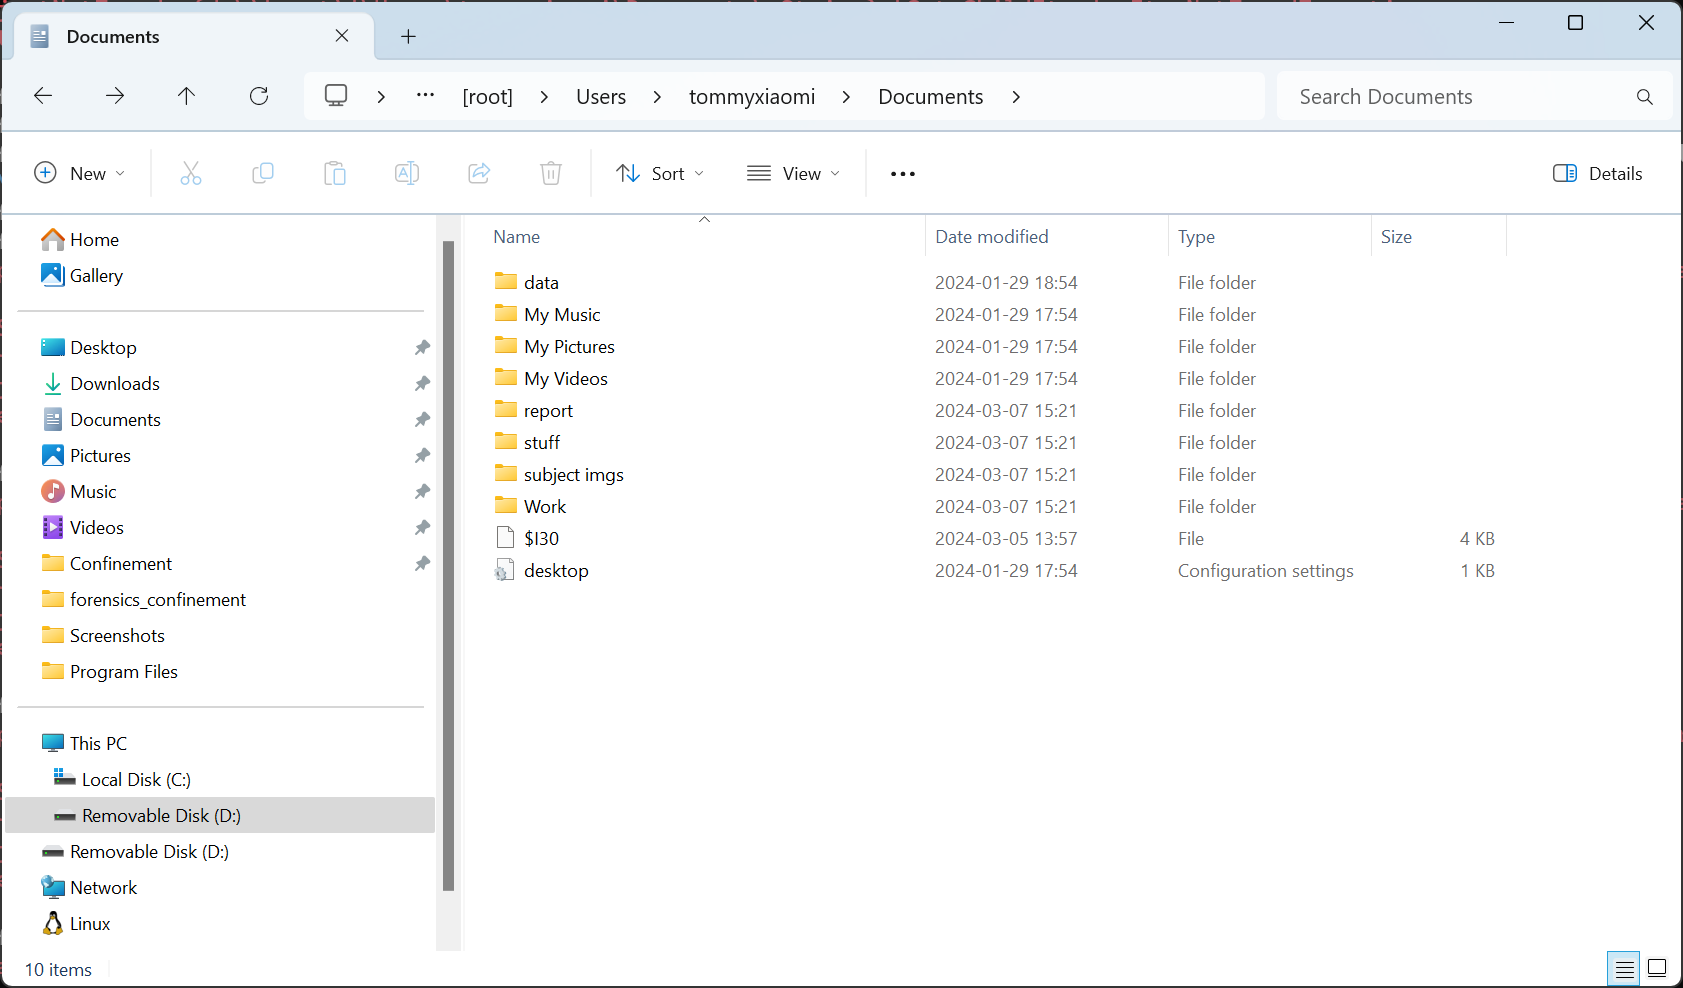Switch to large thumbnails view layout
Screen dimensions: 1683x988
(x=1657, y=968)
